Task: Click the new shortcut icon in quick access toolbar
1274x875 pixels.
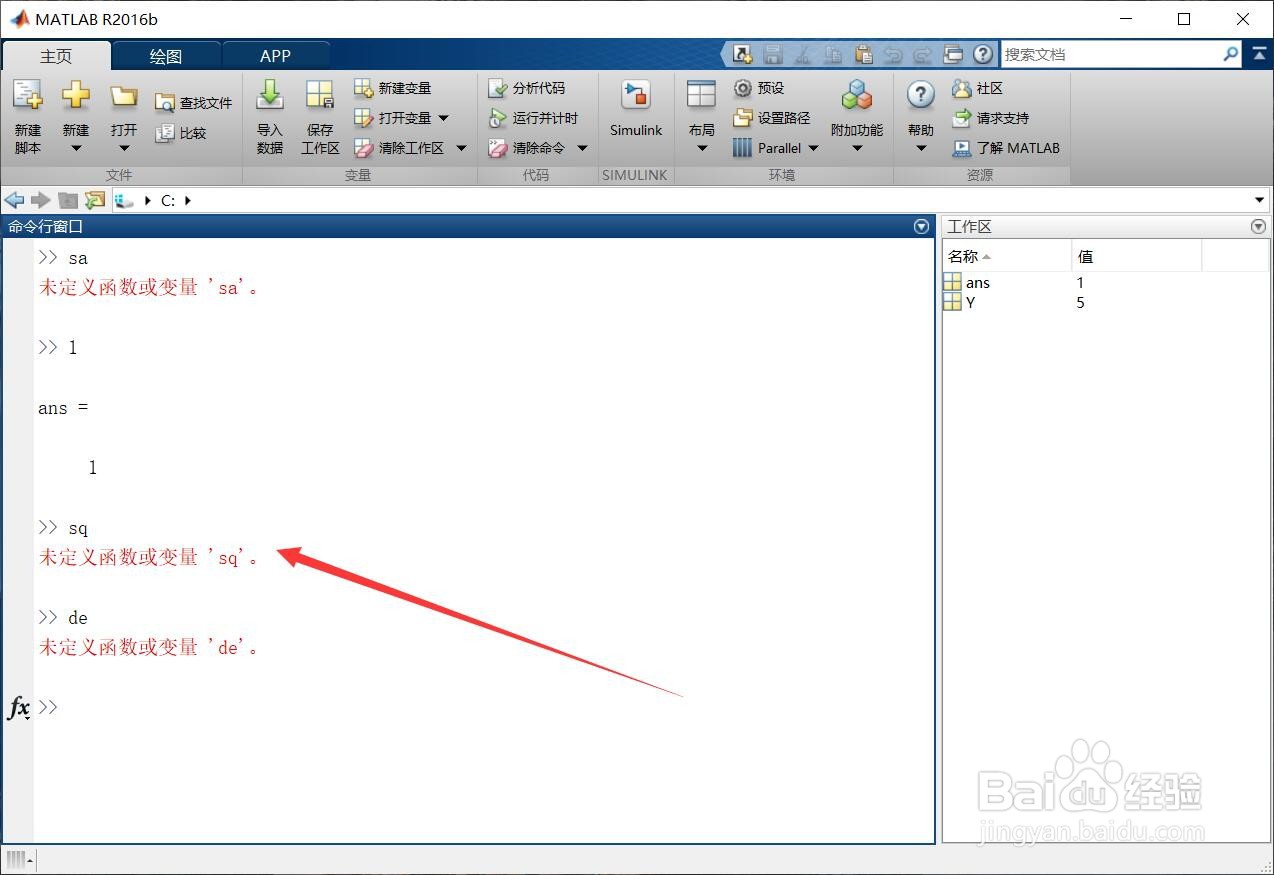Action: [x=742, y=54]
